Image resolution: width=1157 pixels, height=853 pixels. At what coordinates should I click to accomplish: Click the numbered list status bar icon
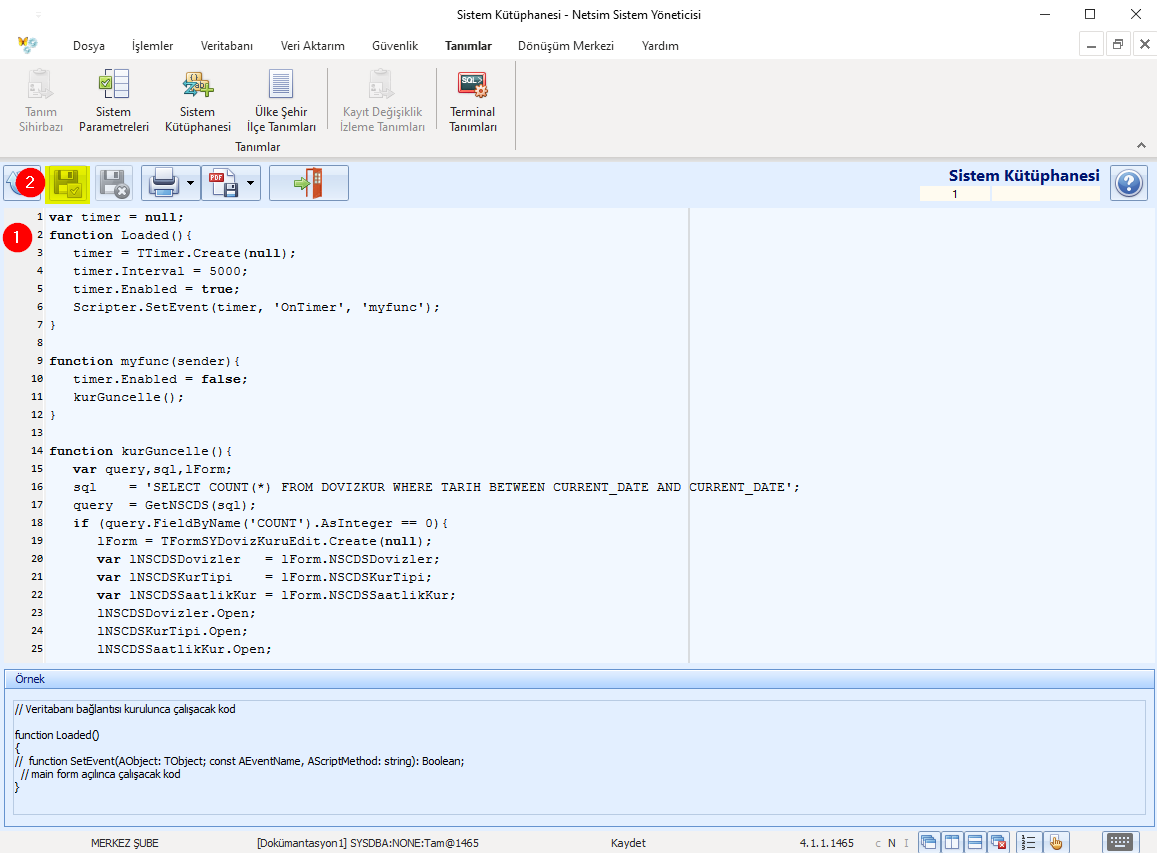click(x=1028, y=842)
